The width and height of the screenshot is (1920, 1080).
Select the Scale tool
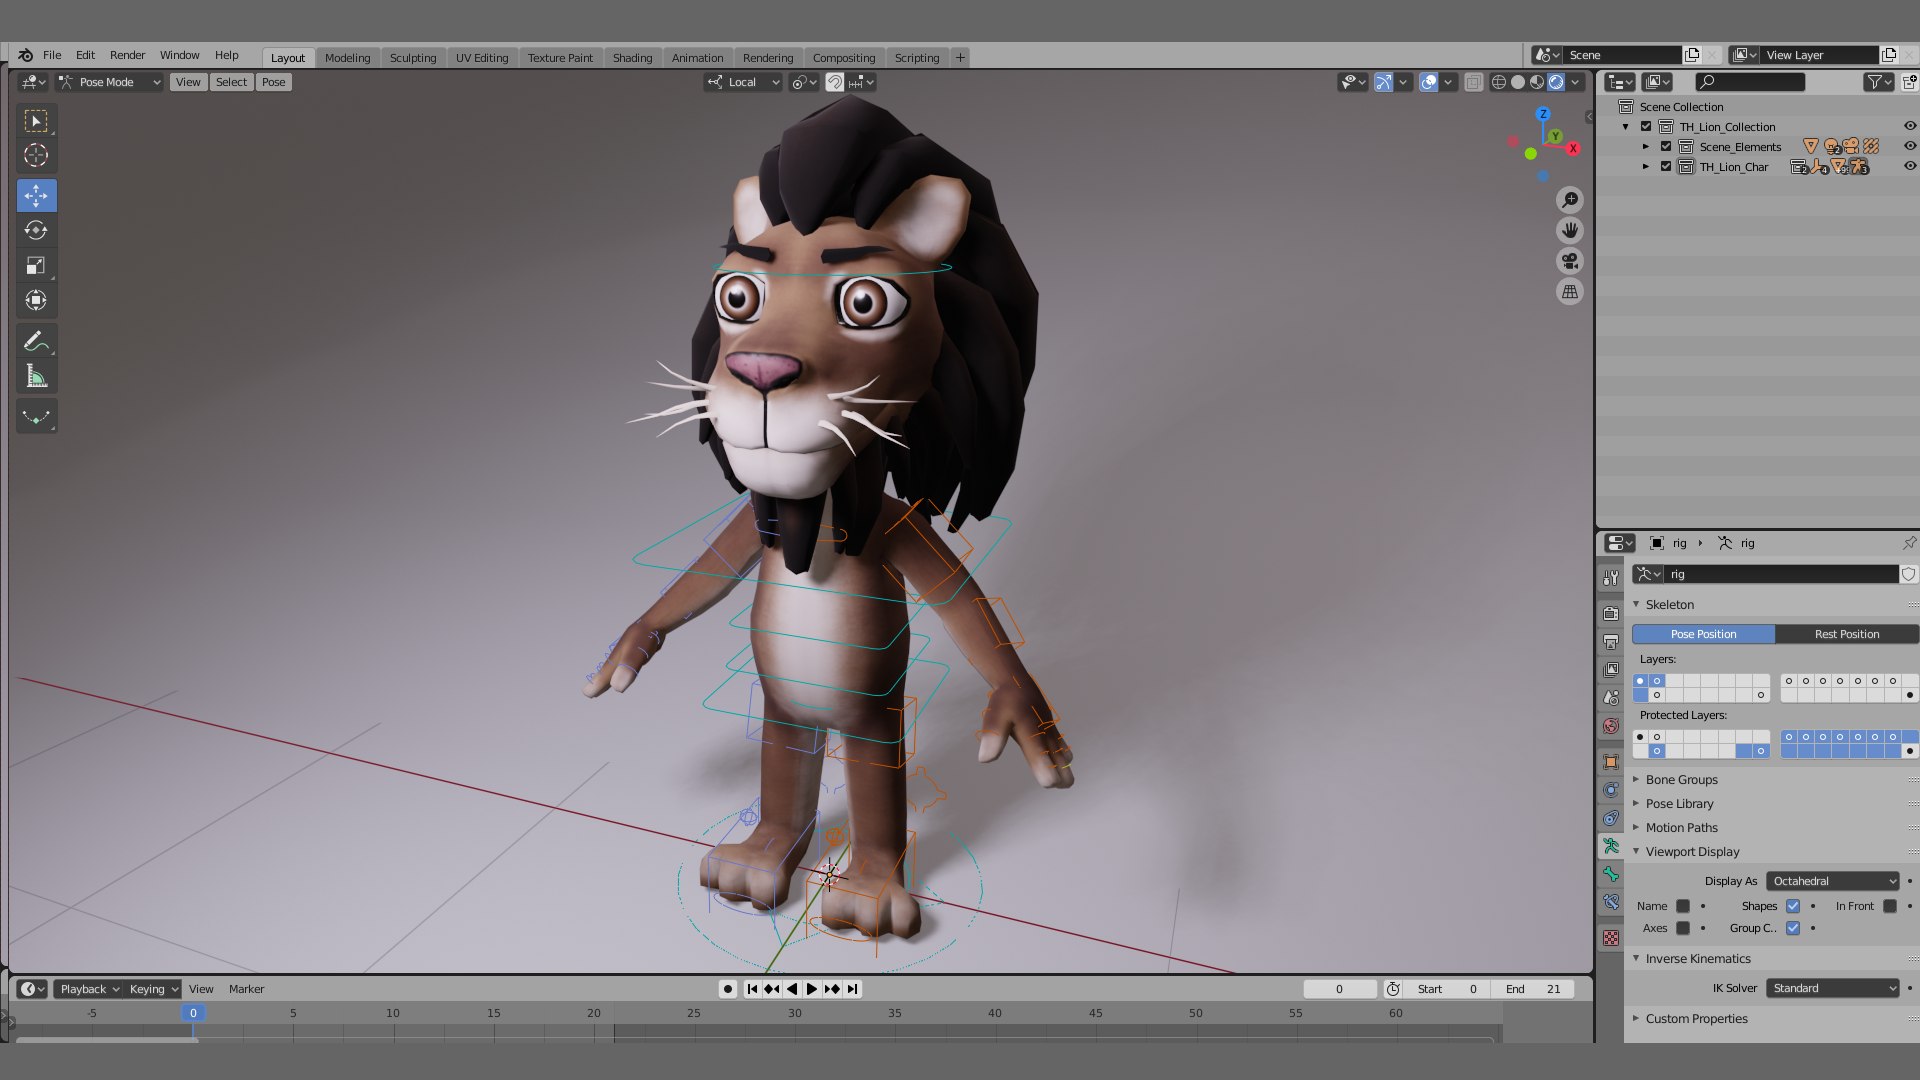pos(36,265)
